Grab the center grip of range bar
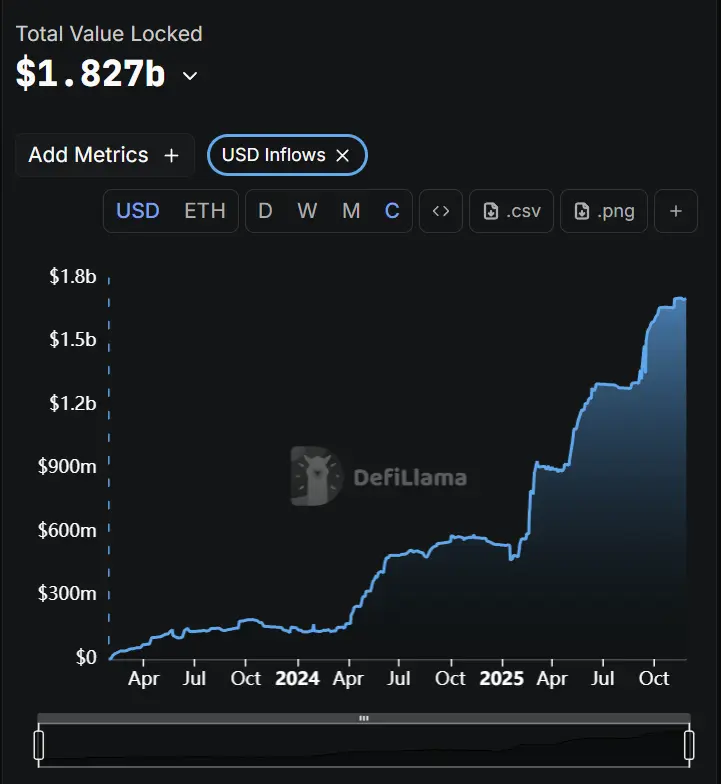The height and width of the screenshot is (784, 721). coord(364,718)
